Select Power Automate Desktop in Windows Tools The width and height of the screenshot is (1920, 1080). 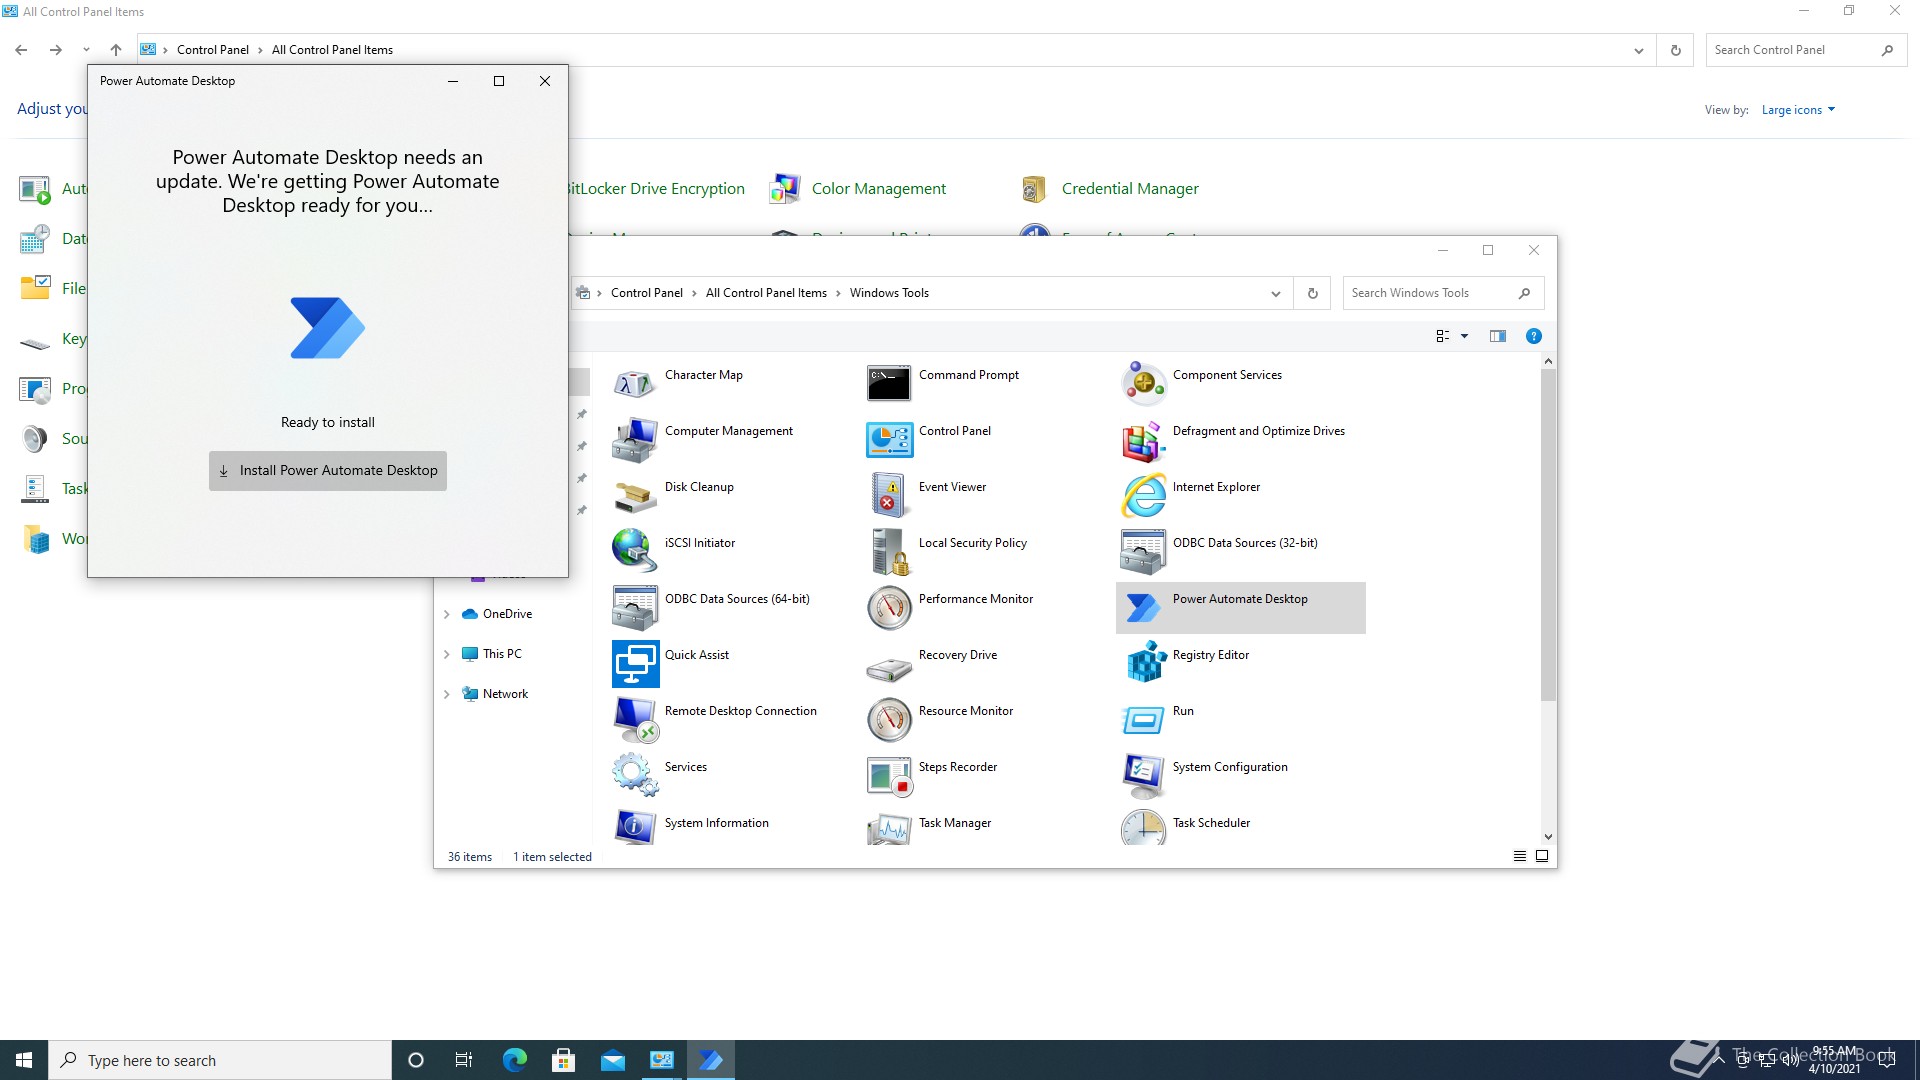[x=1240, y=607]
